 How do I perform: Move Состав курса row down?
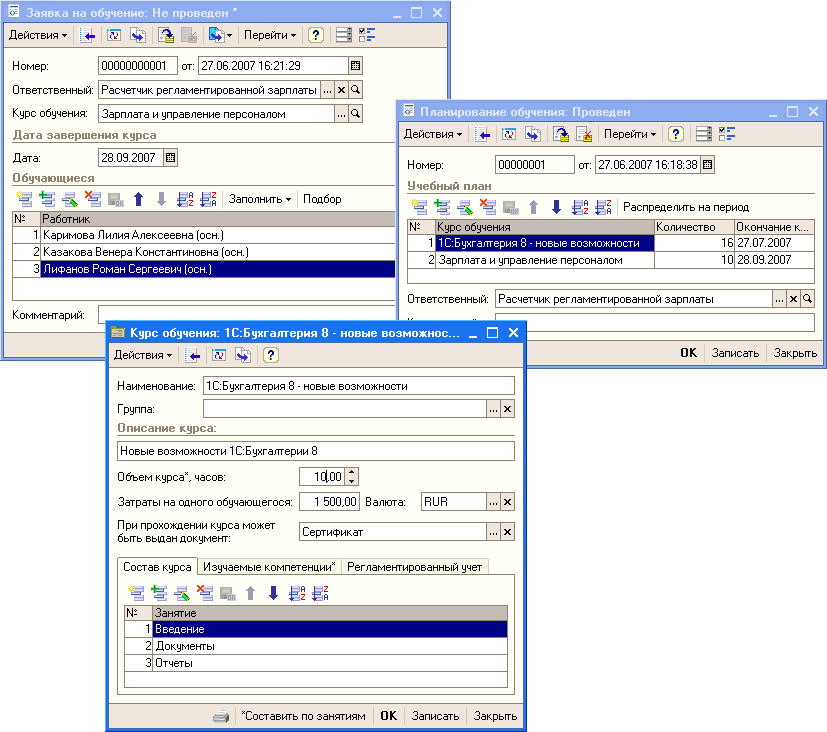[273, 593]
